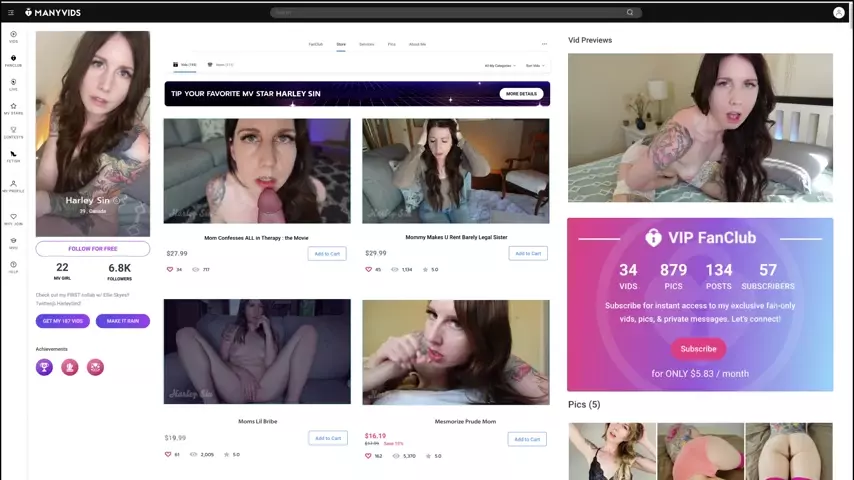The image size is (854, 480).
Task: Go to the Live sidebar icon
Action: click(13, 84)
